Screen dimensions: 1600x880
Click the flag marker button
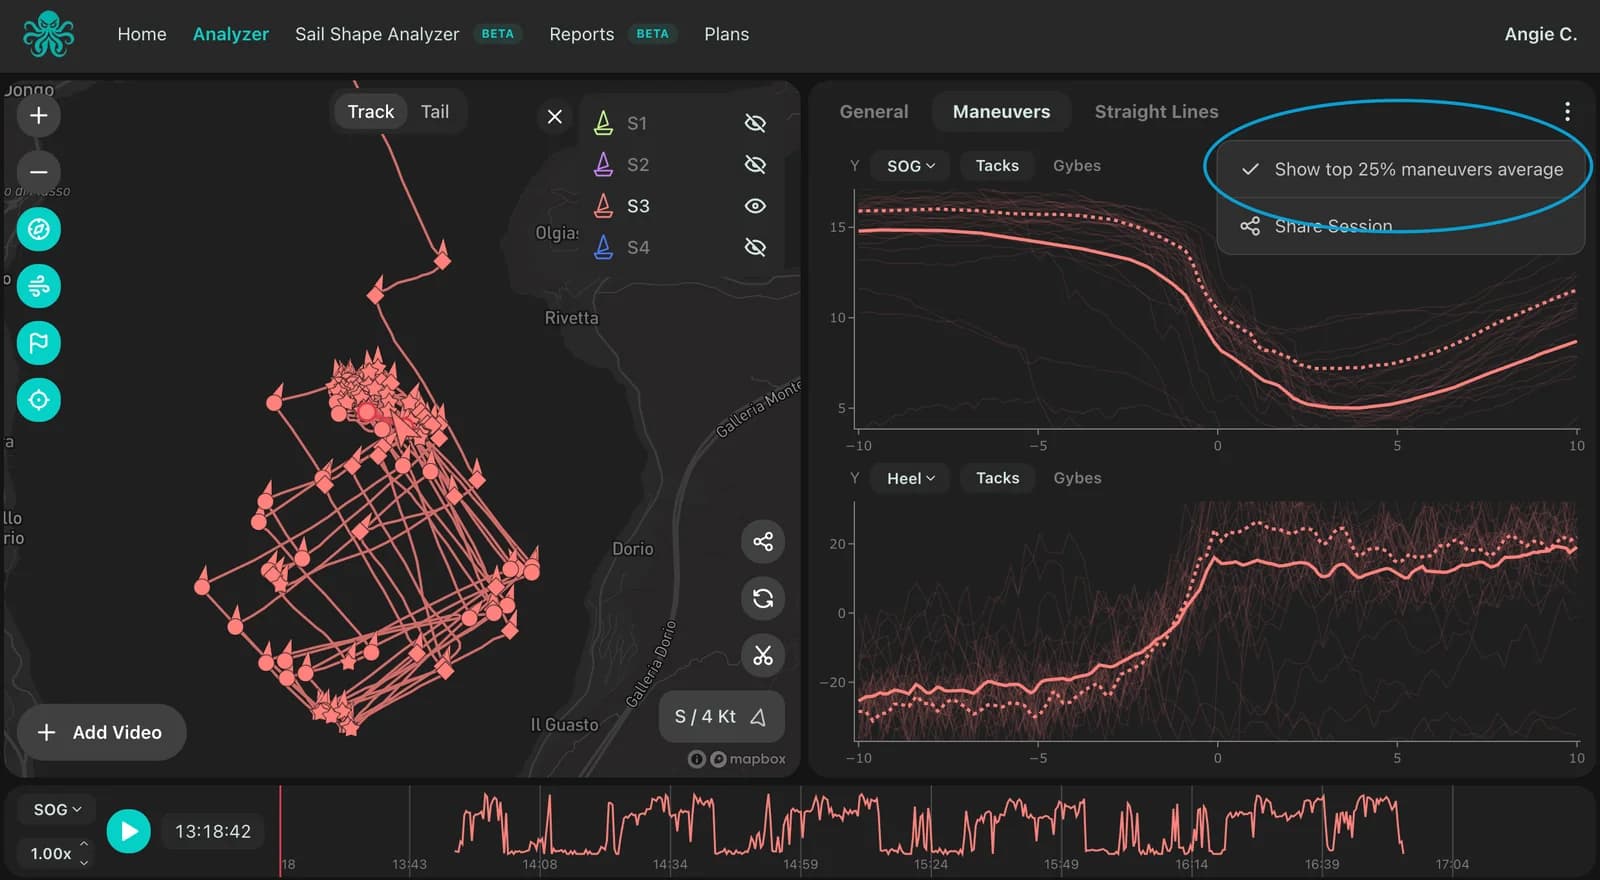tap(39, 343)
